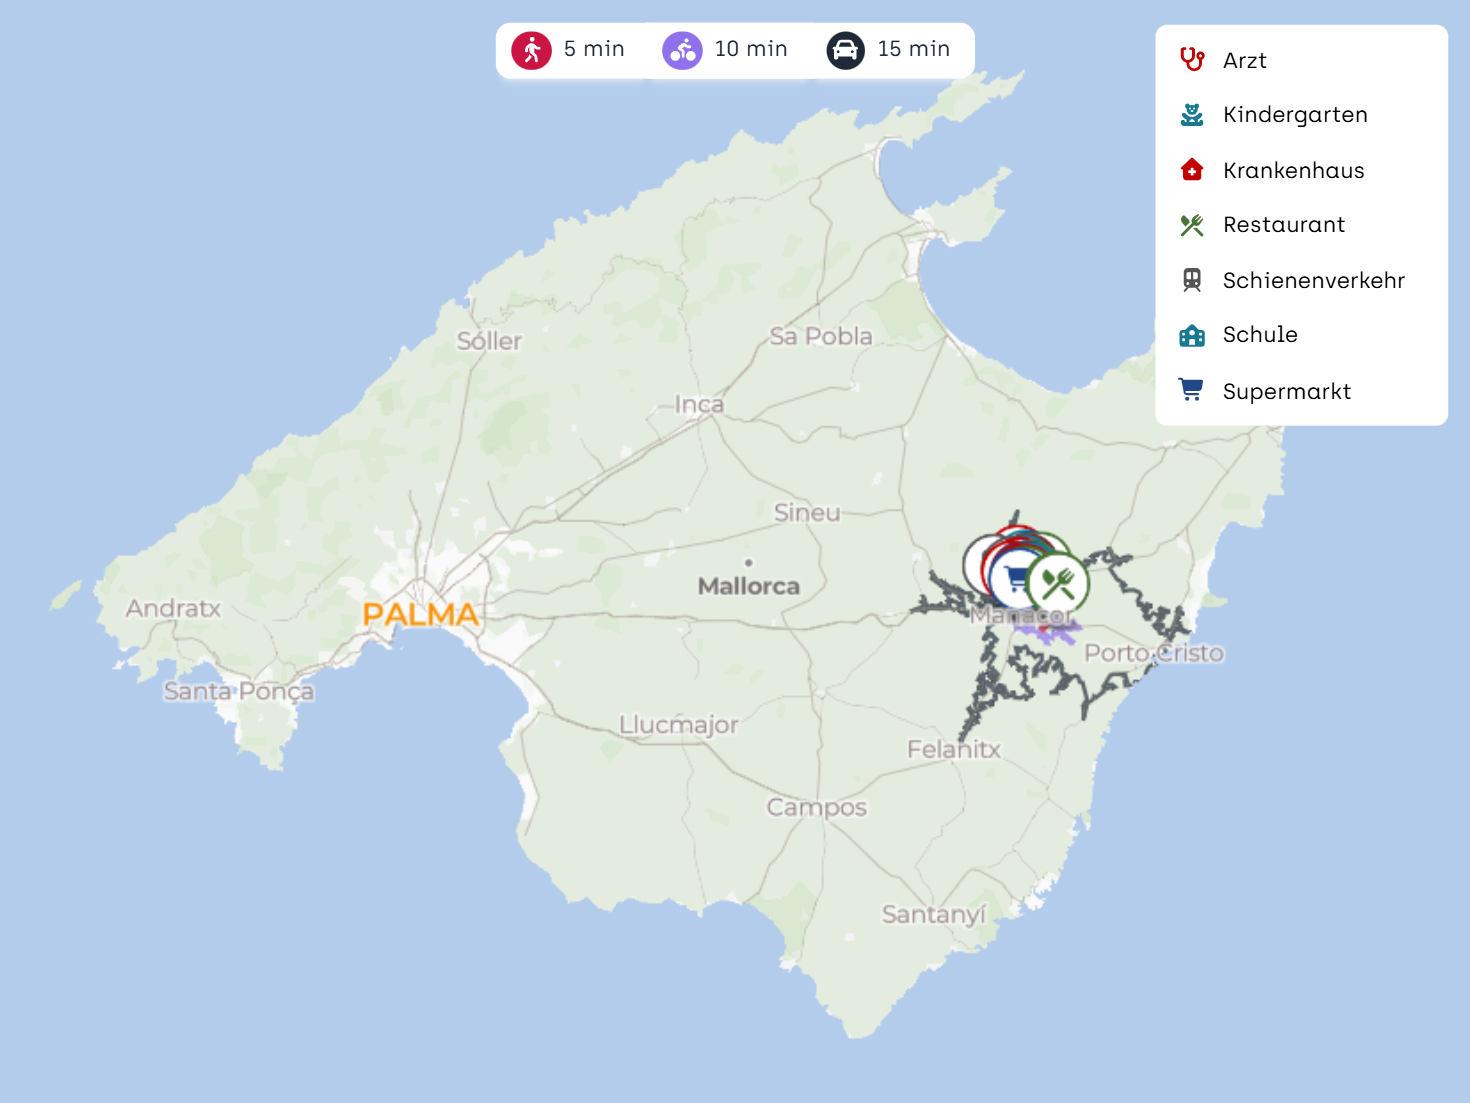This screenshot has width=1470, height=1103.
Task: Select the 10 min travel time label
Action: coord(750,49)
